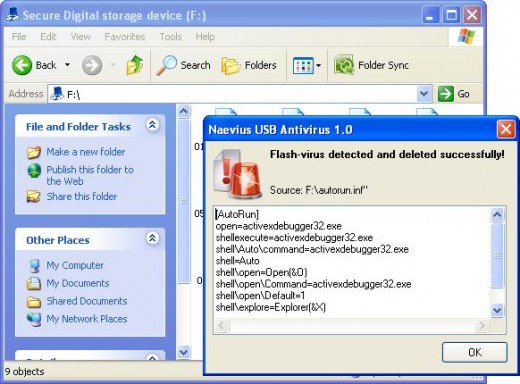Open the Help menu
Viewport: 520px width, 384px height.
205,36
